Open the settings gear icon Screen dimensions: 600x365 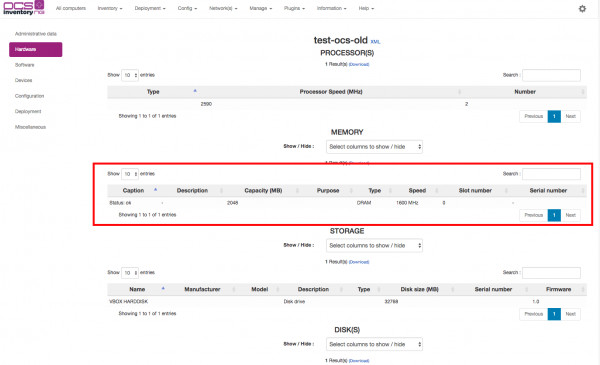pos(582,8)
